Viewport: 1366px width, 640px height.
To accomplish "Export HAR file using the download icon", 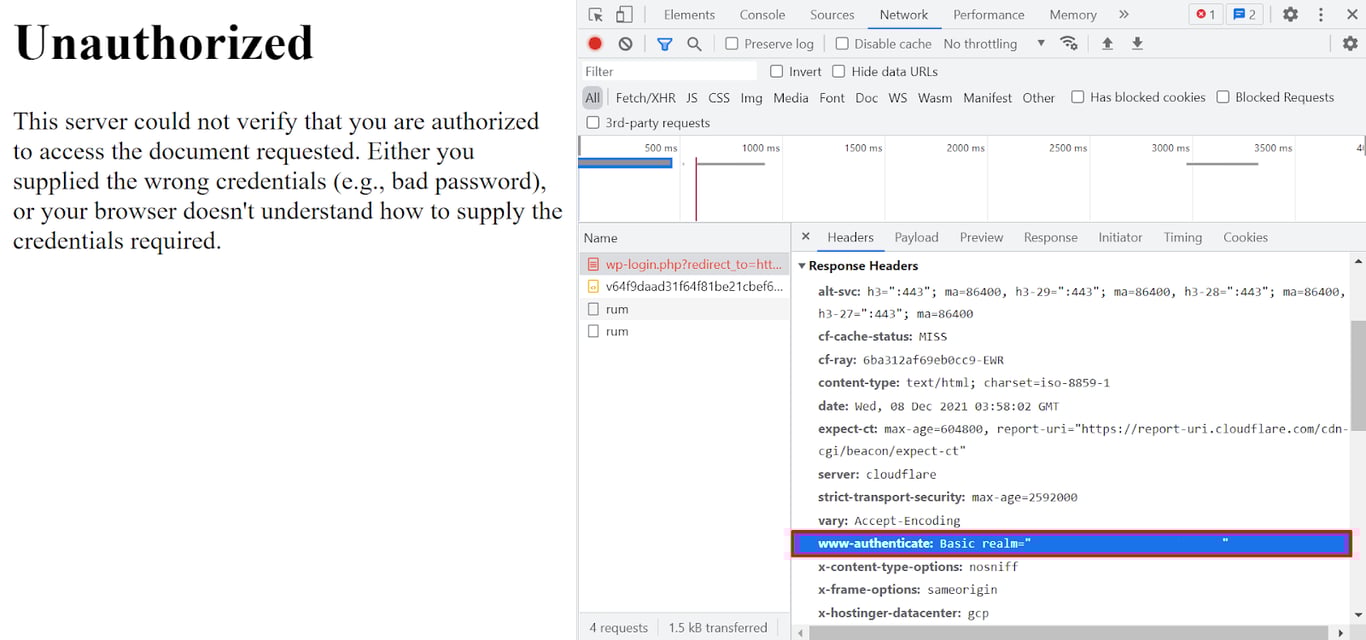I will [x=1138, y=44].
